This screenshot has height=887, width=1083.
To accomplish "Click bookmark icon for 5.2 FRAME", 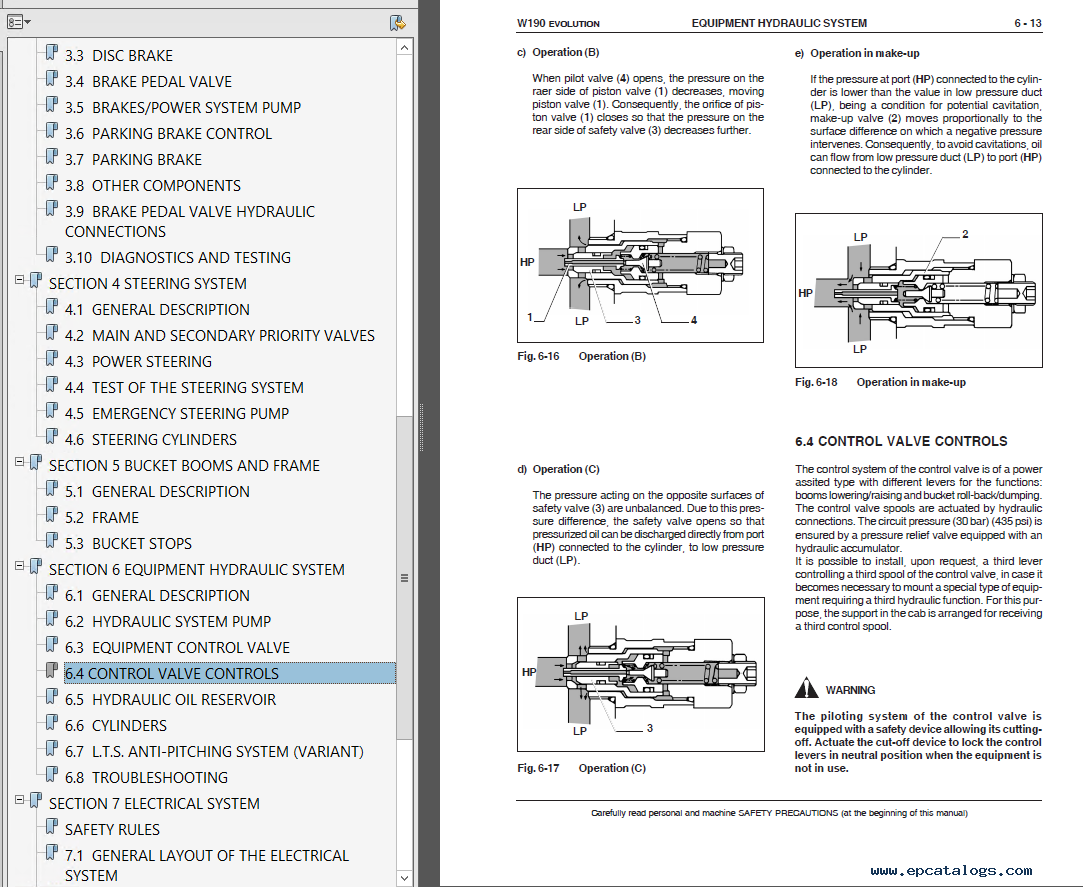I will pos(52,515).
